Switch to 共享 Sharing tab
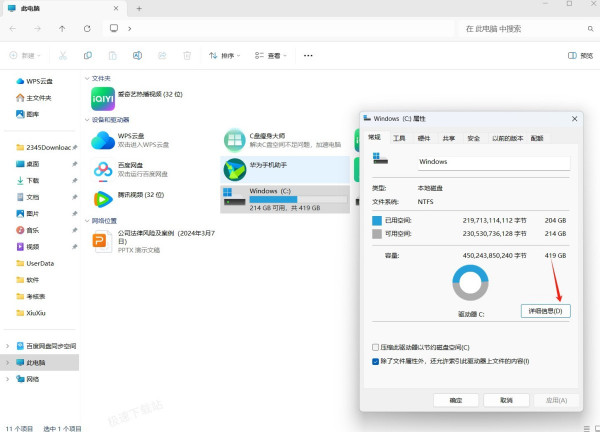Viewport: 600px width, 432px height. [x=449, y=138]
